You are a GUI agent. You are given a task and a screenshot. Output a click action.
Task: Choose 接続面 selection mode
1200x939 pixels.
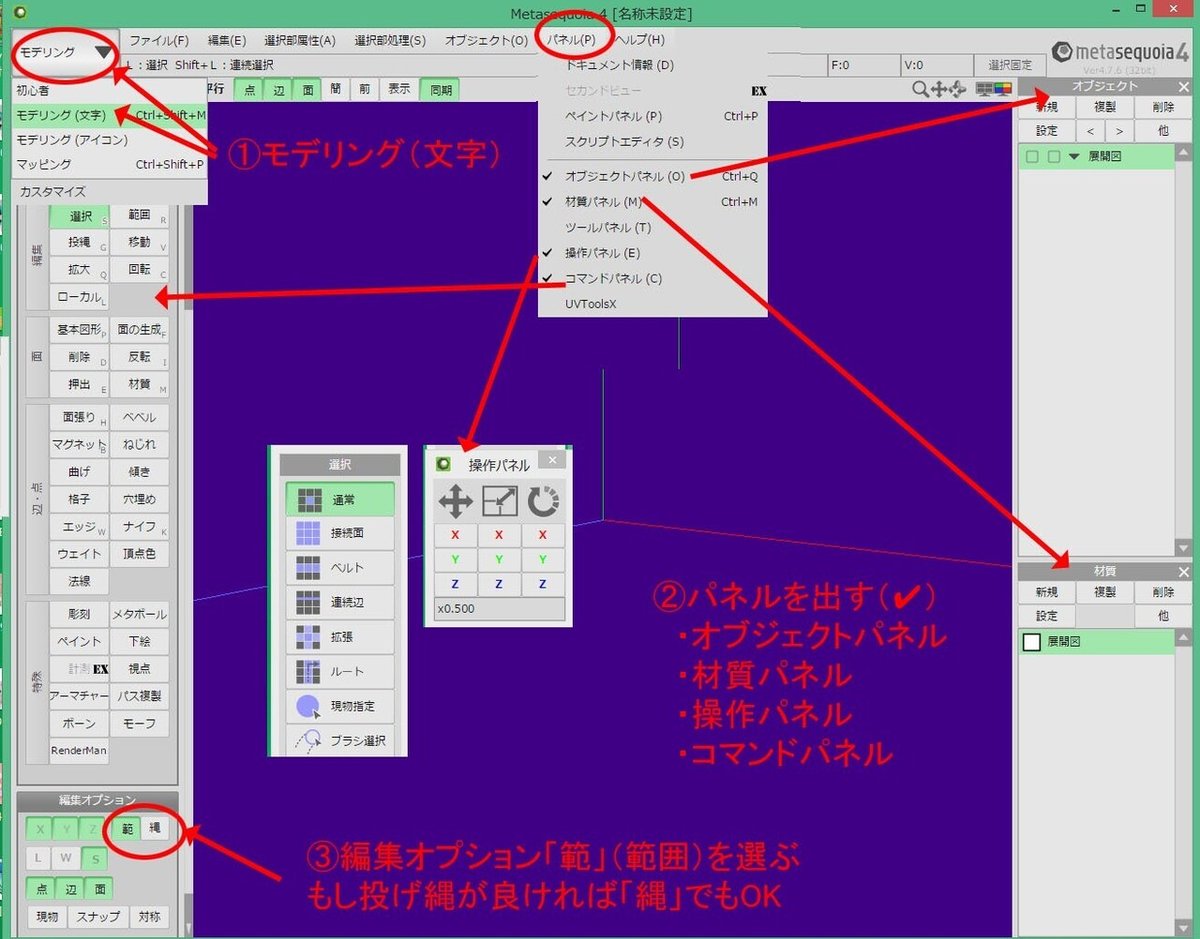[341, 533]
